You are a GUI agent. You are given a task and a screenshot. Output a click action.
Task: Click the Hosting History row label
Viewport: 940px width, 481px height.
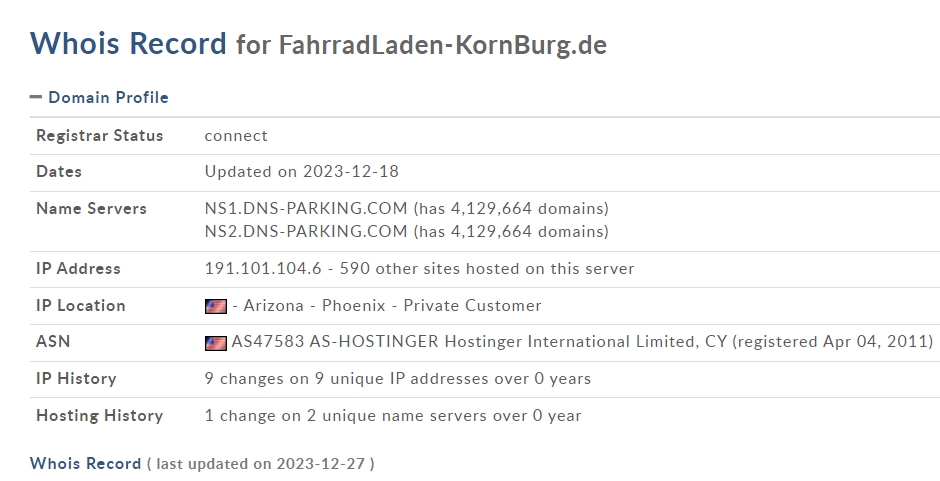click(100, 416)
